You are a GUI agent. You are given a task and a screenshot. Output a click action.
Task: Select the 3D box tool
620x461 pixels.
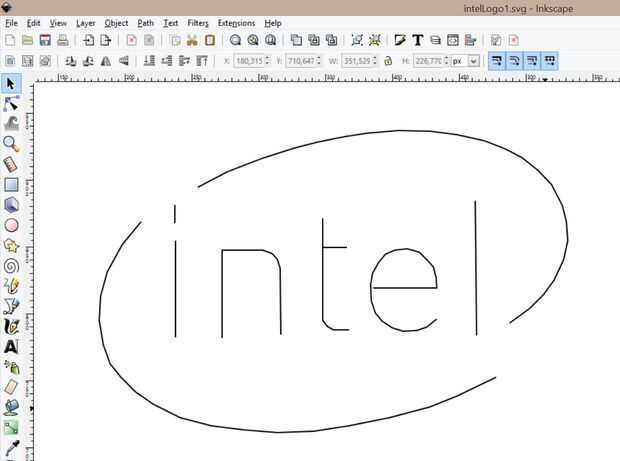pos(11,205)
